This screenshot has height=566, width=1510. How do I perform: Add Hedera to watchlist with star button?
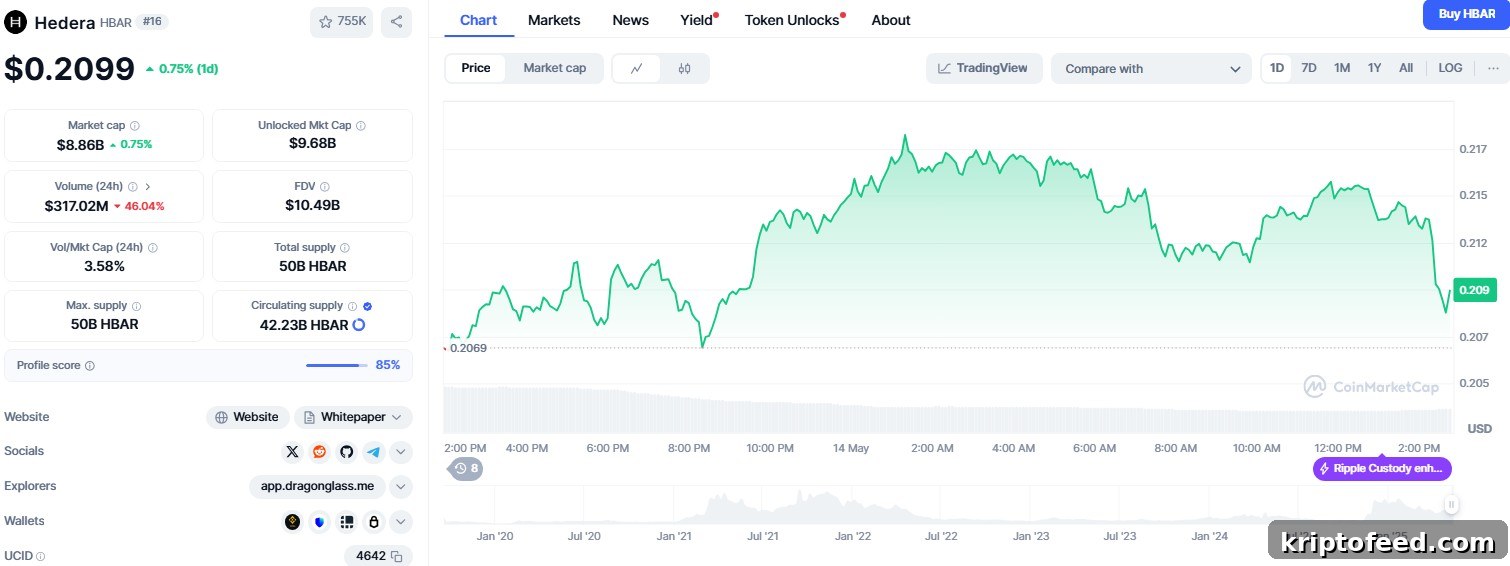click(341, 22)
